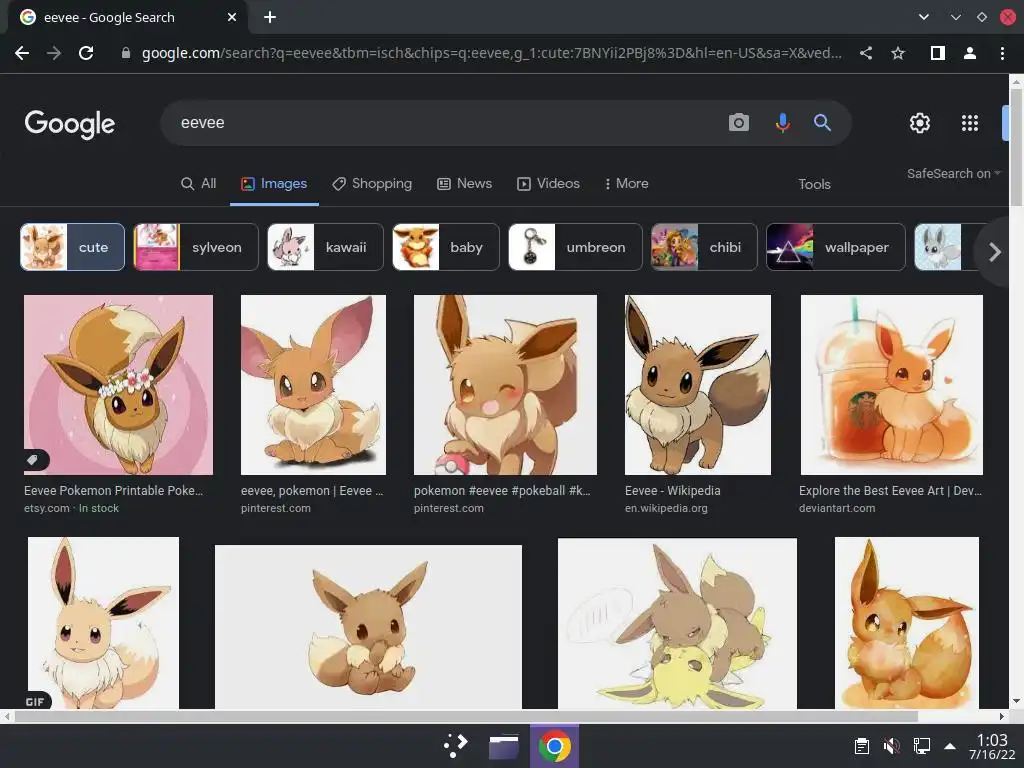Apply the sylveon filter chip
The width and height of the screenshot is (1024, 768).
point(196,247)
